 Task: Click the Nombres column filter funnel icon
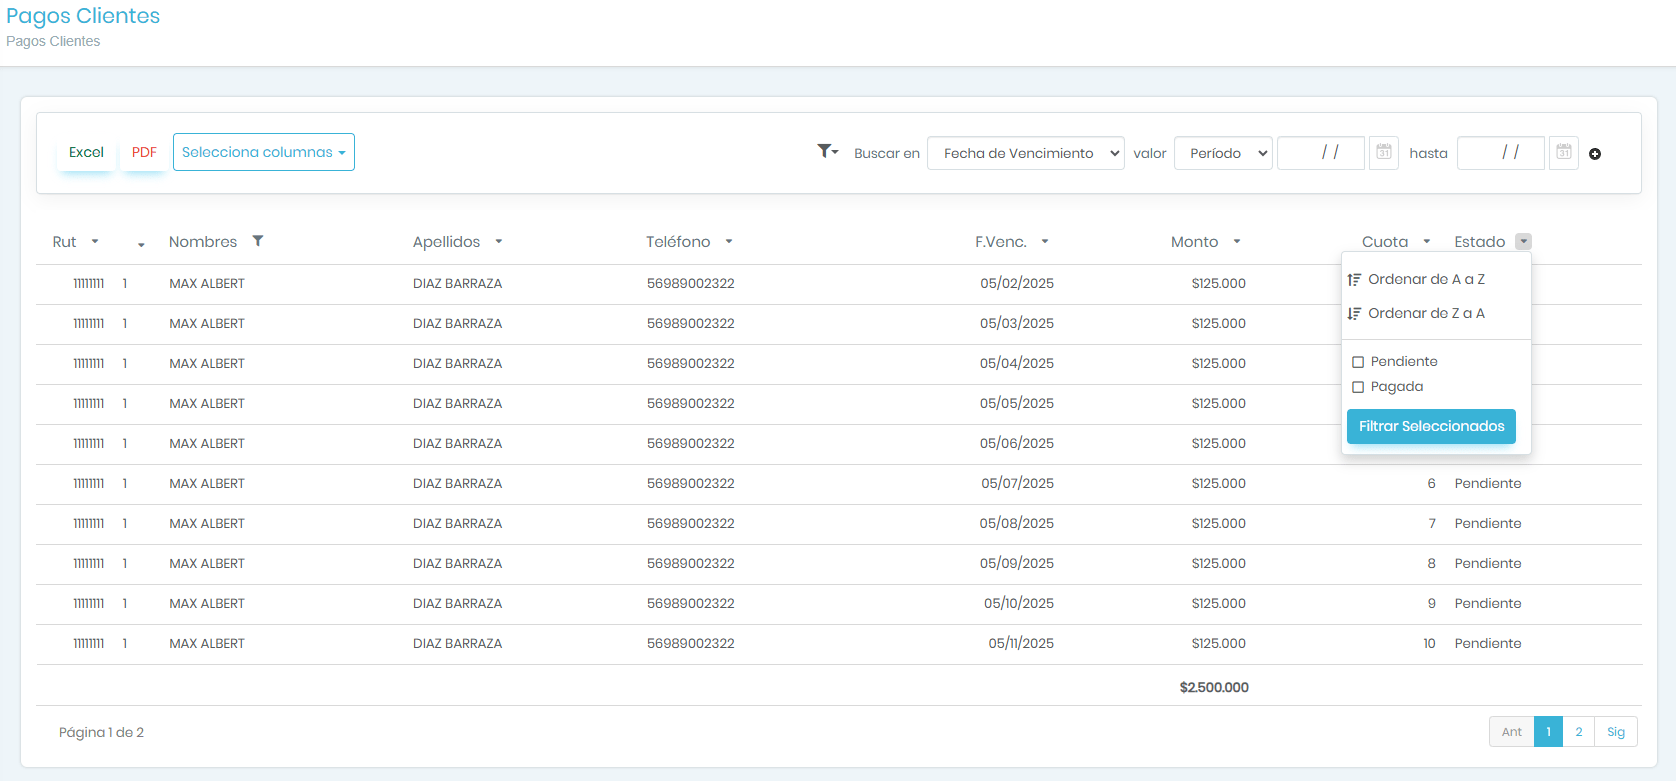(x=258, y=241)
